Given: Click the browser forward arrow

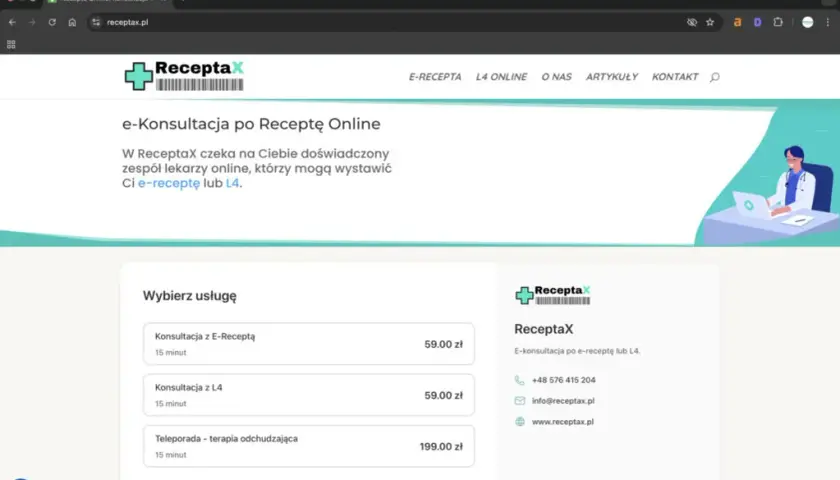Looking at the screenshot, I should [32, 22].
